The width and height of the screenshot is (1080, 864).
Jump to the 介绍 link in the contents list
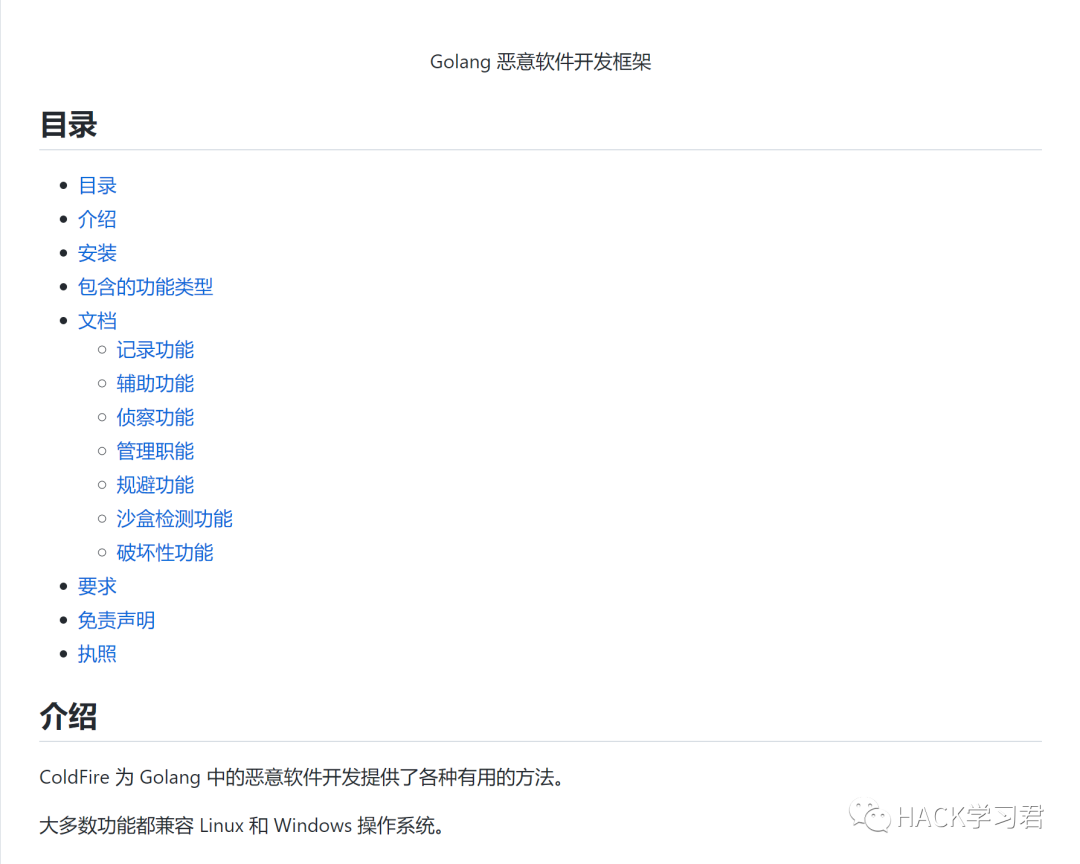[x=97, y=219]
